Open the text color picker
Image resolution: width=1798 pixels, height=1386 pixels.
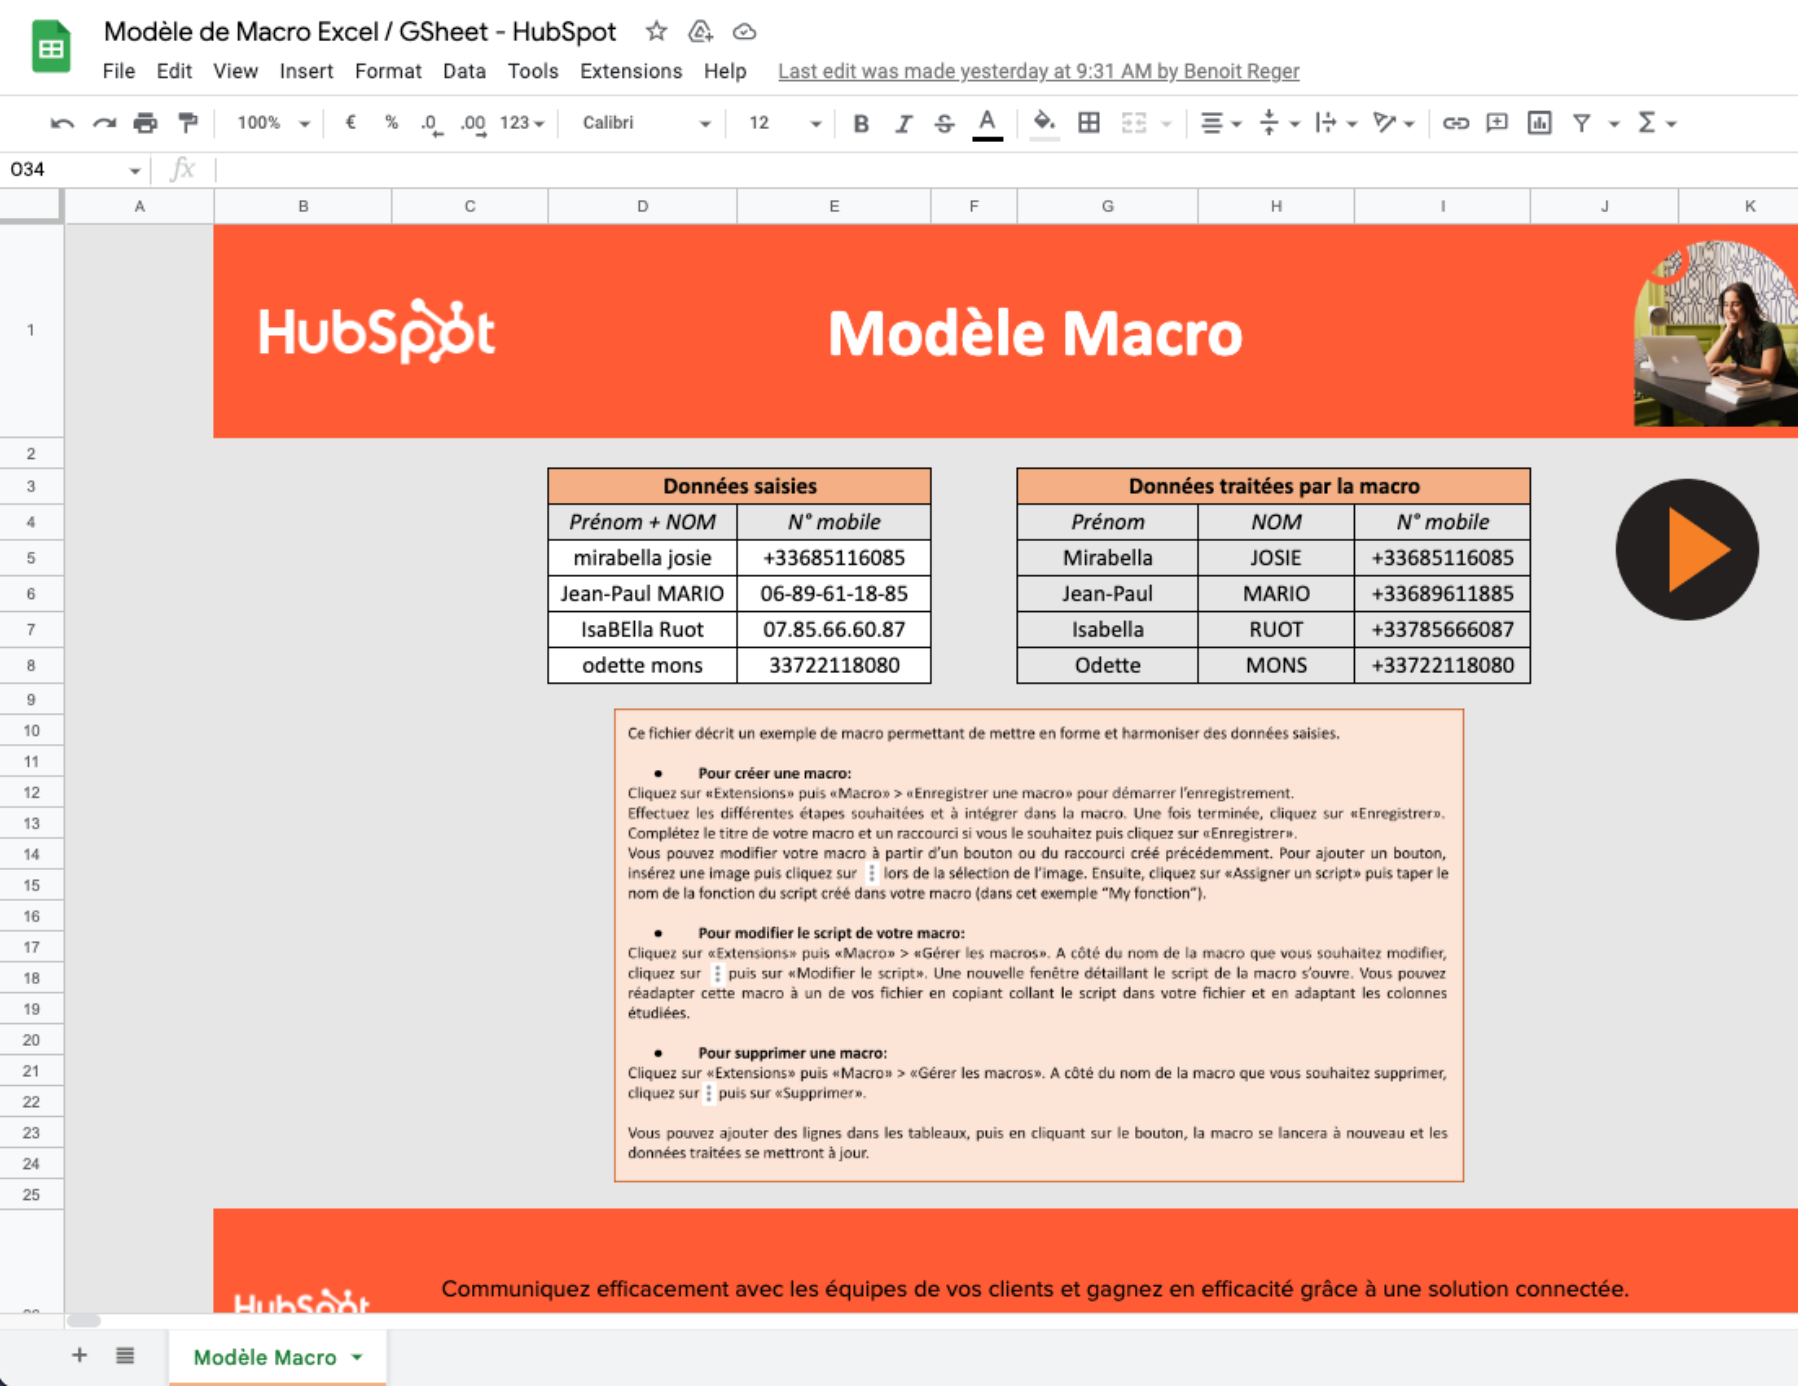pos(987,124)
